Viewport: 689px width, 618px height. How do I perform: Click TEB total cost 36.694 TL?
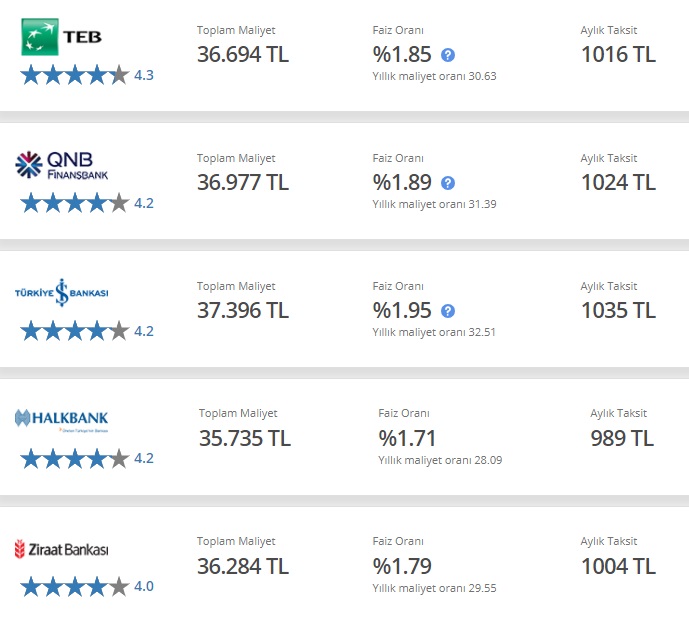[243, 55]
